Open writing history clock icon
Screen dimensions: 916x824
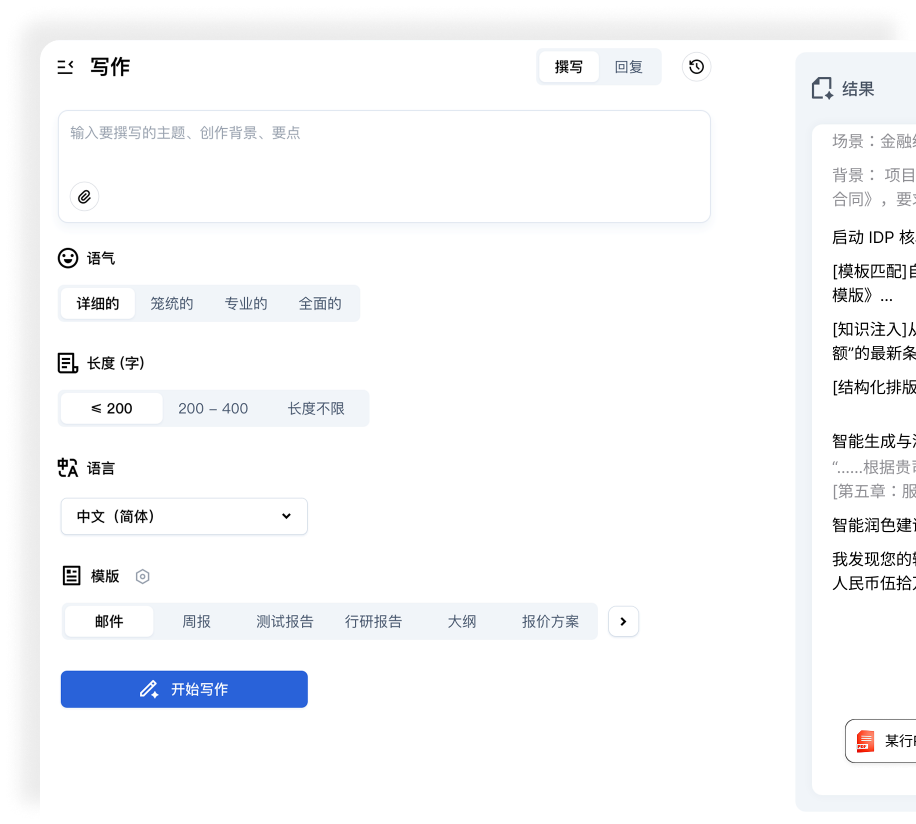(696, 67)
